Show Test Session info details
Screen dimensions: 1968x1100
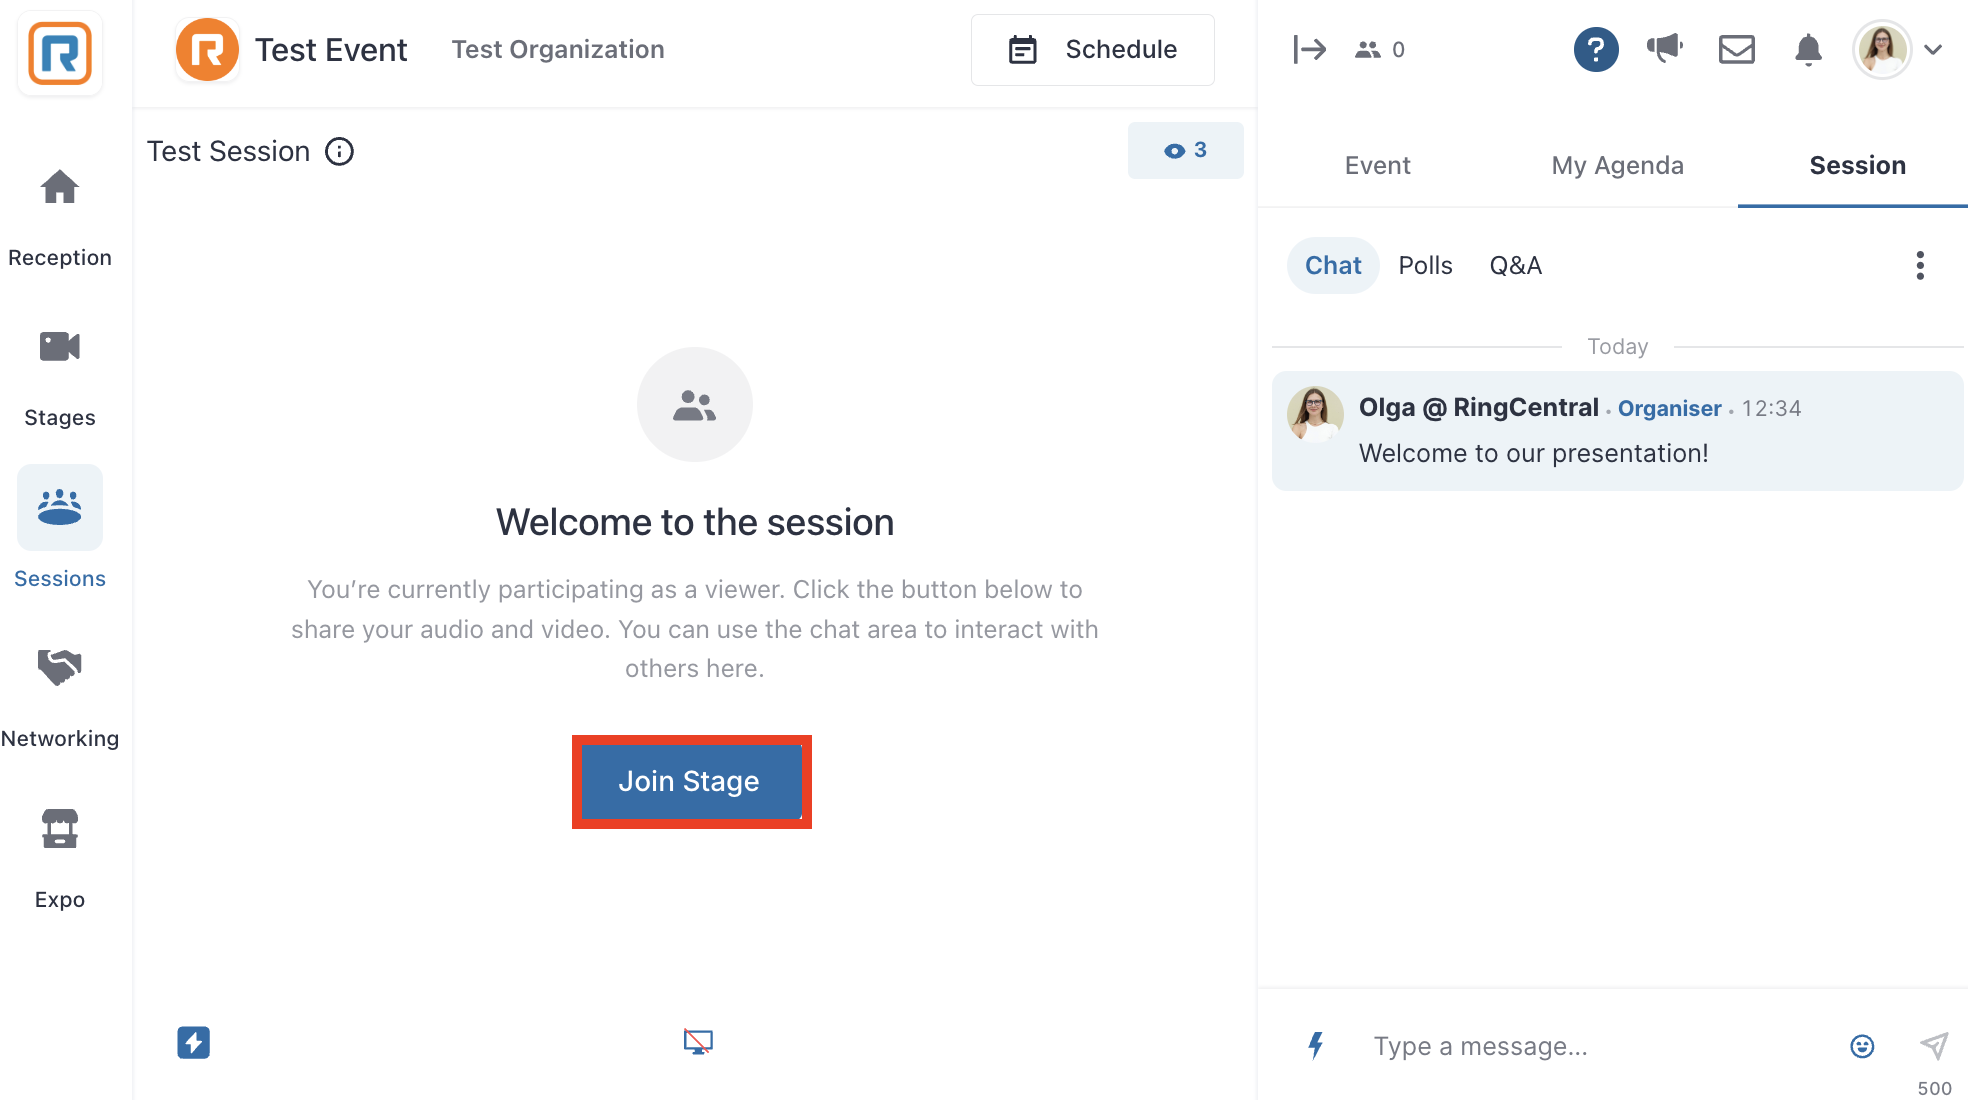(x=340, y=151)
